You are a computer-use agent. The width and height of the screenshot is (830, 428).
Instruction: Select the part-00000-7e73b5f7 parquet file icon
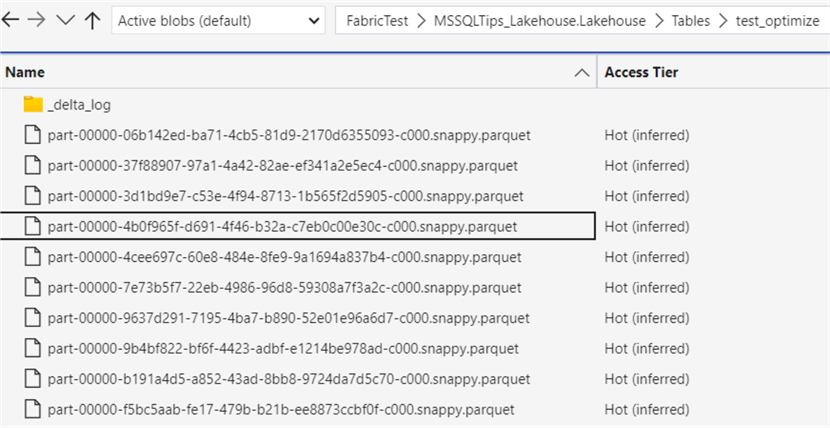pos(33,288)
